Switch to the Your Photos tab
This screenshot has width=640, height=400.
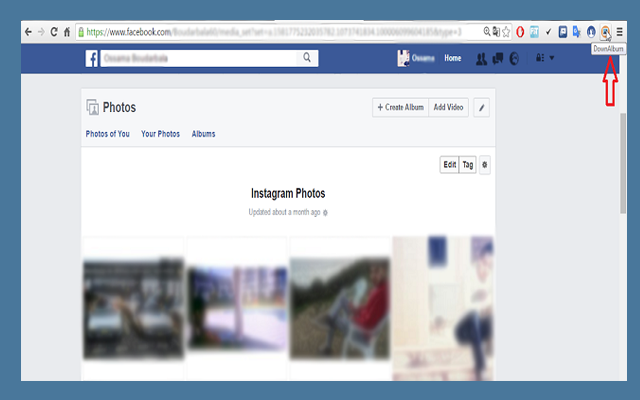pos(160,134)
